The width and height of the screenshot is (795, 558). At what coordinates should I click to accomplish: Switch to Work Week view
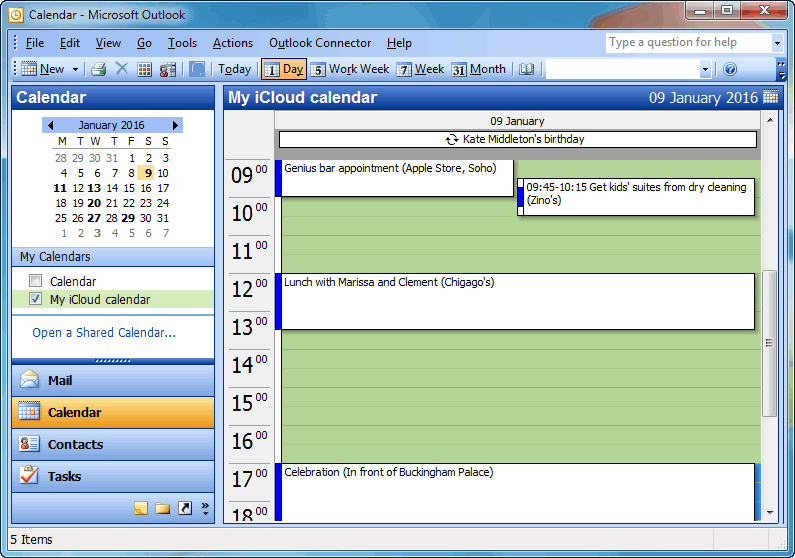tap(350, 69)
